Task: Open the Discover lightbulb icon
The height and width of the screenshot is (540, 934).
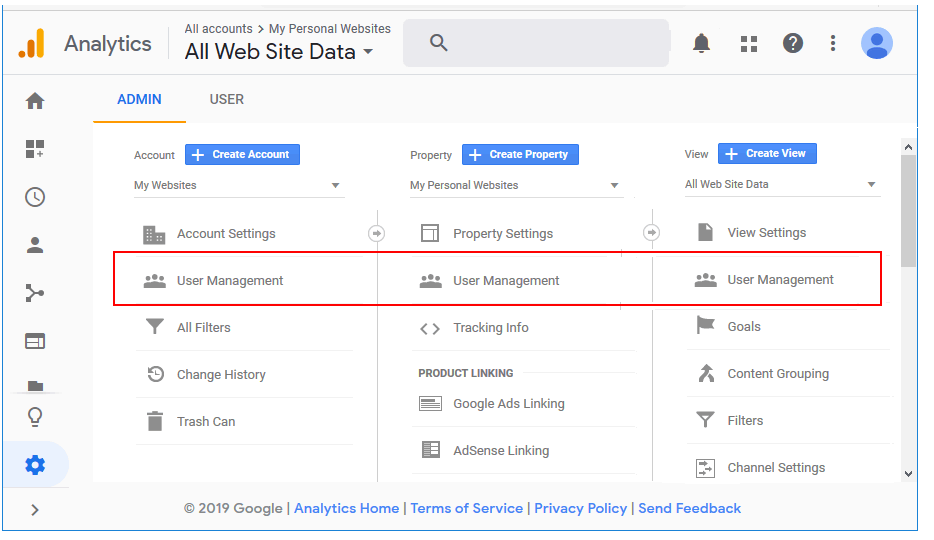Action: pyautogui.click(x=35, y=417)
